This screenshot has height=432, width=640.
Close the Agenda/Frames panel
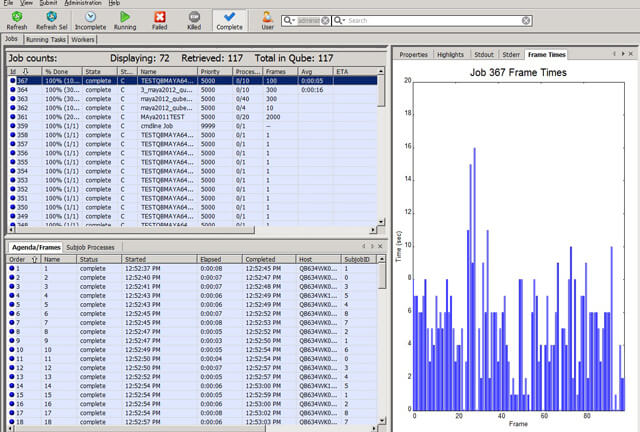pos(380,246)
